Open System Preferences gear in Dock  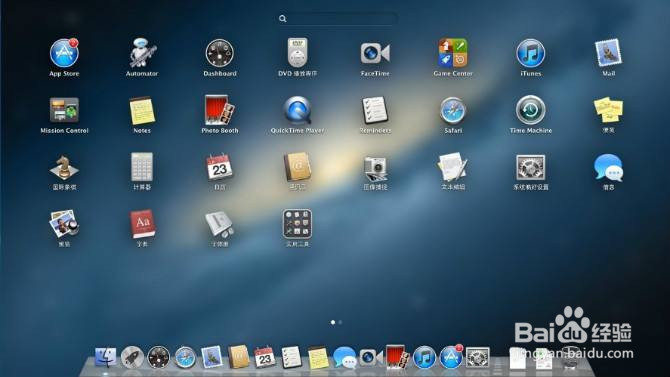click(x=477, y=358)
